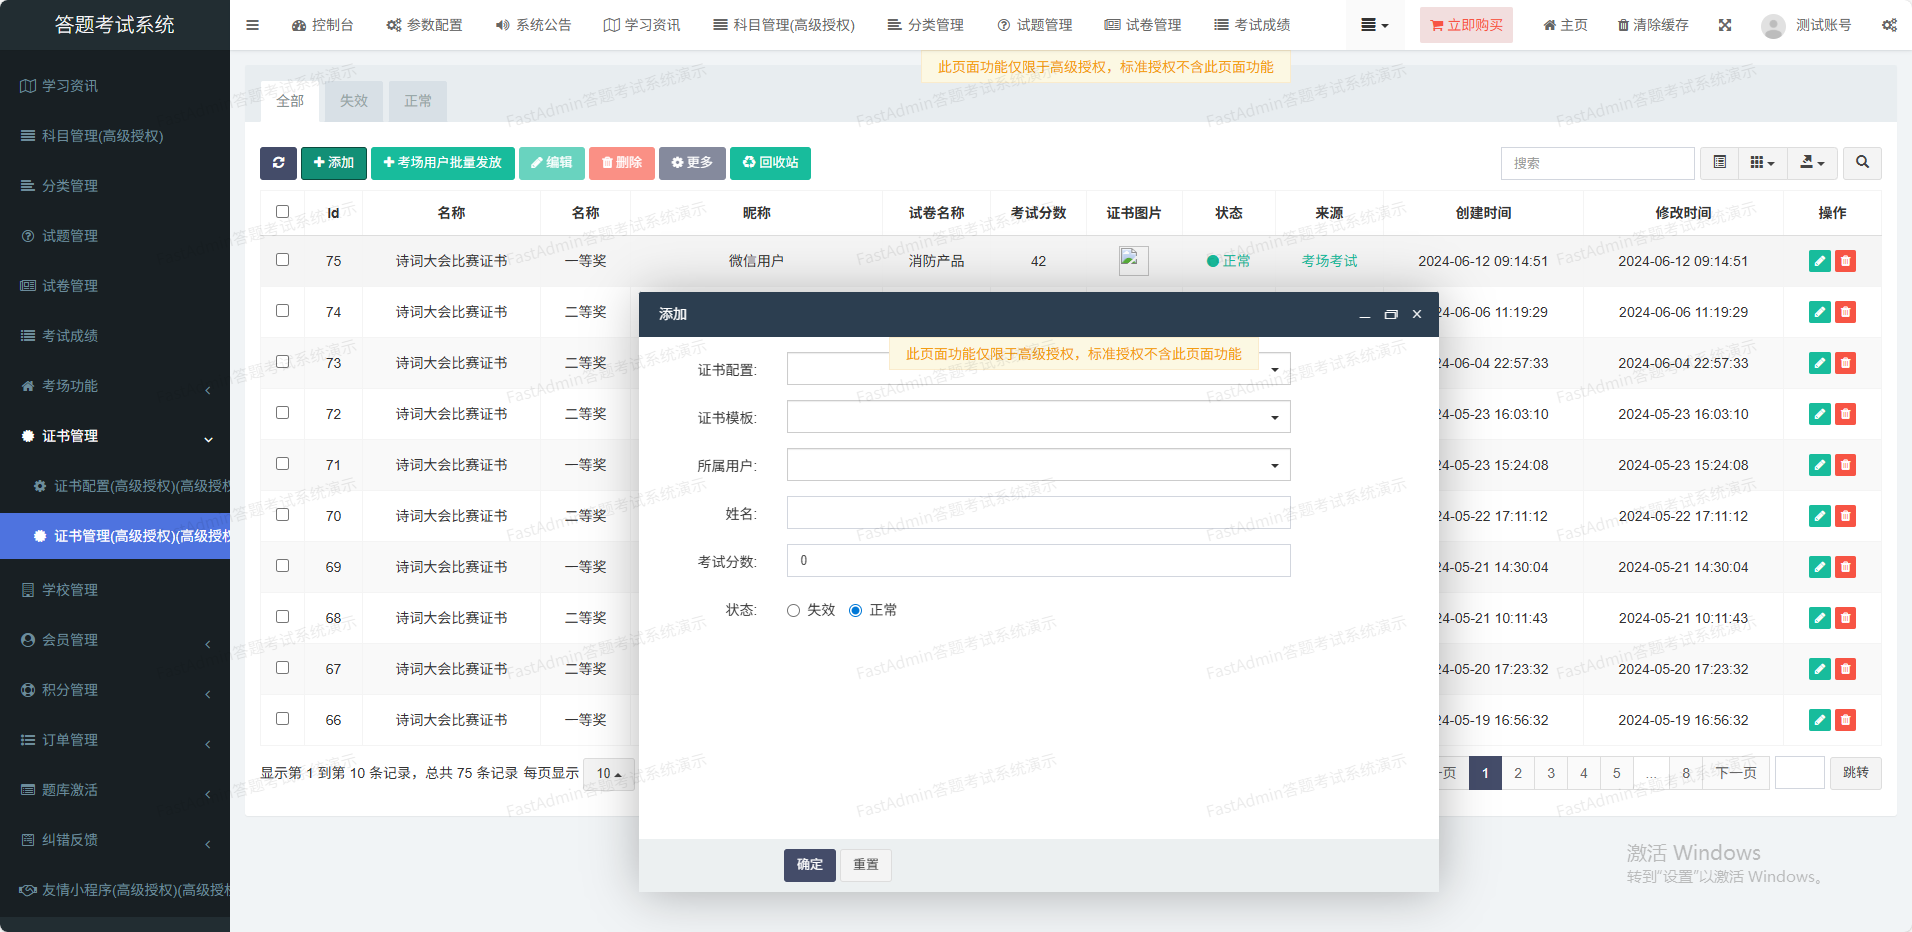Image resolution: width=1912 pixels, height=932 pixels.
Task: Click the 姓名 input field
Action: pos(1038,513)
